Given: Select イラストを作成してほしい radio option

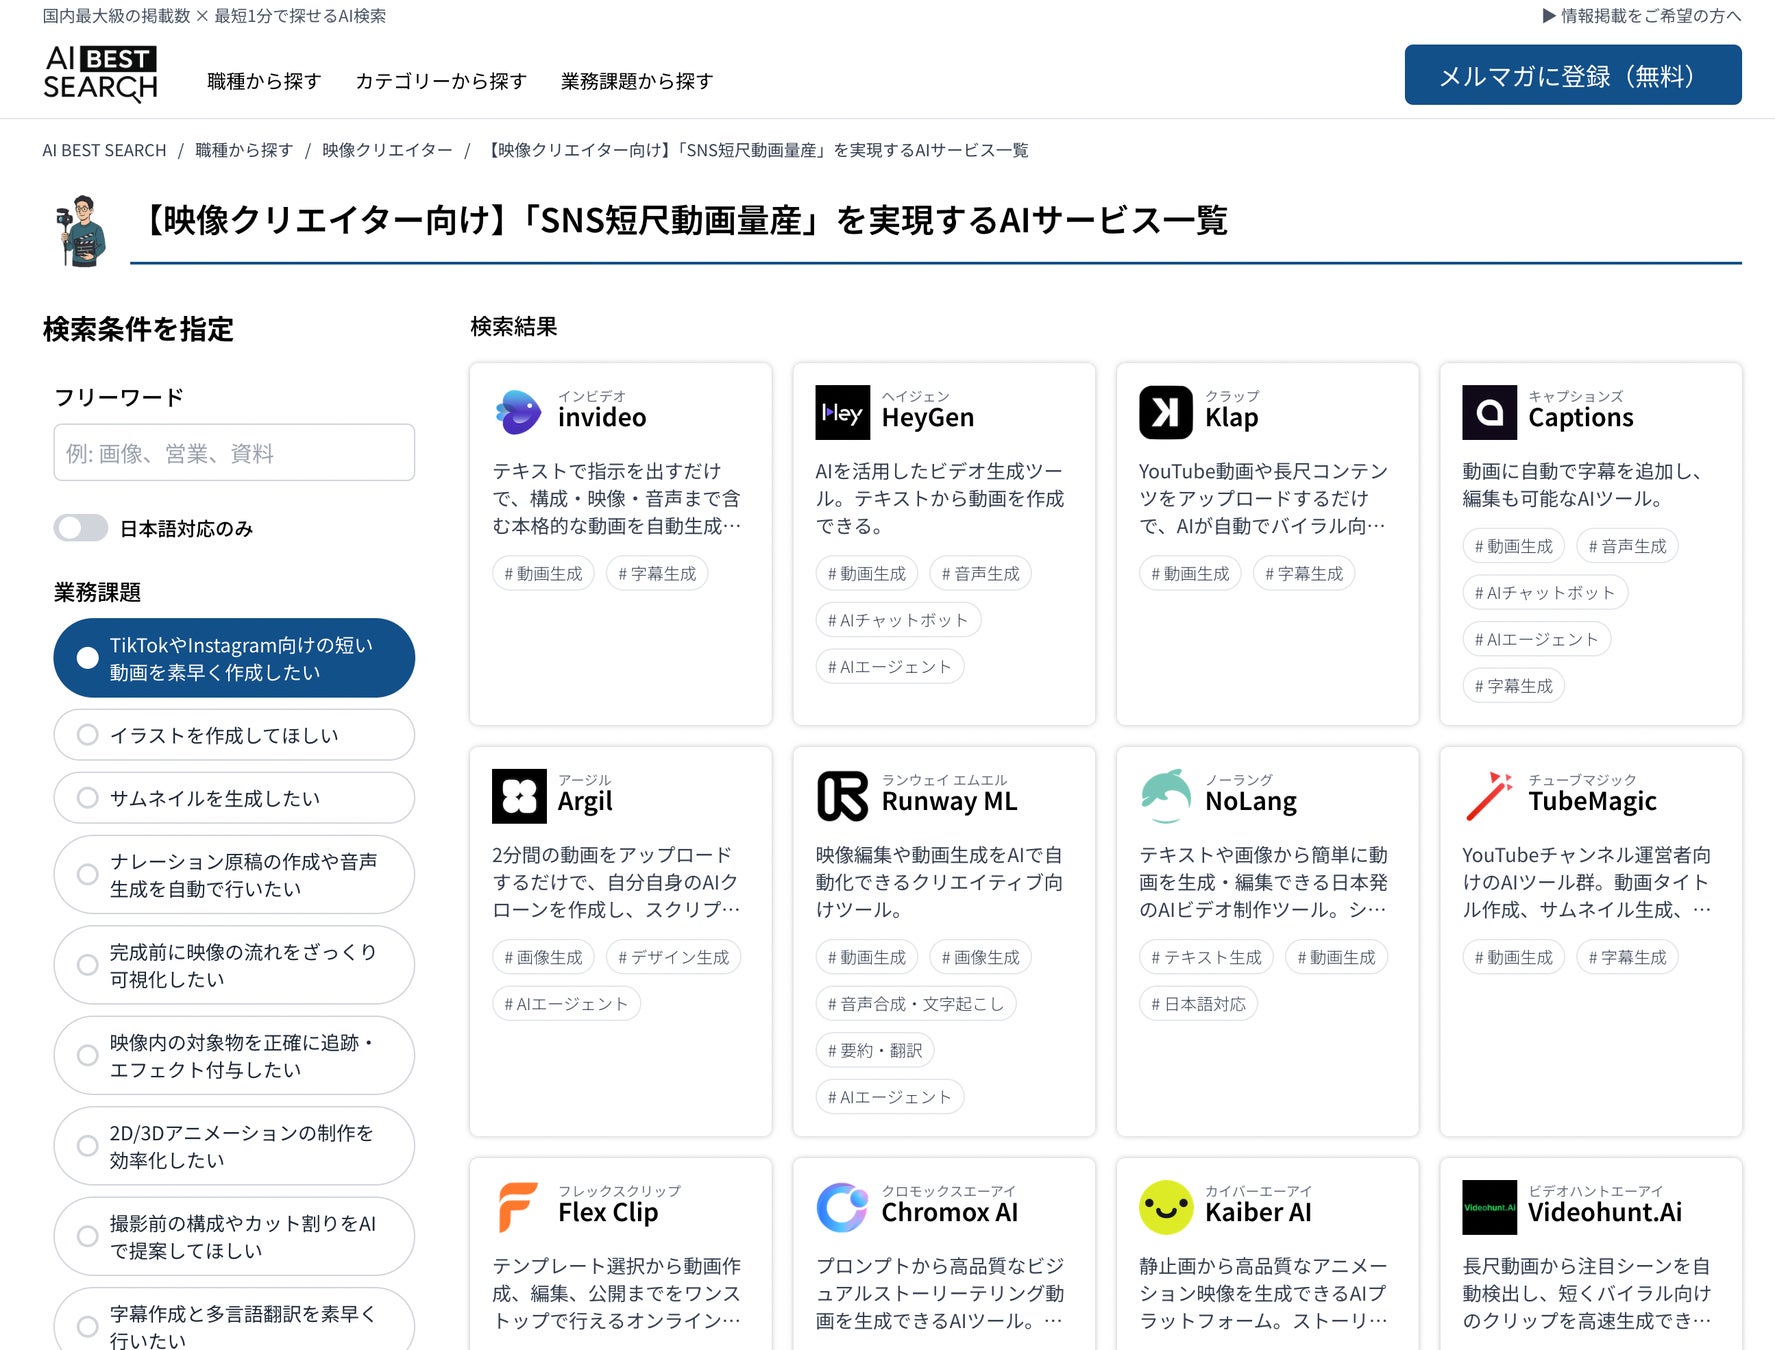Looking at the screenshot, I should (x=234, y=735).
